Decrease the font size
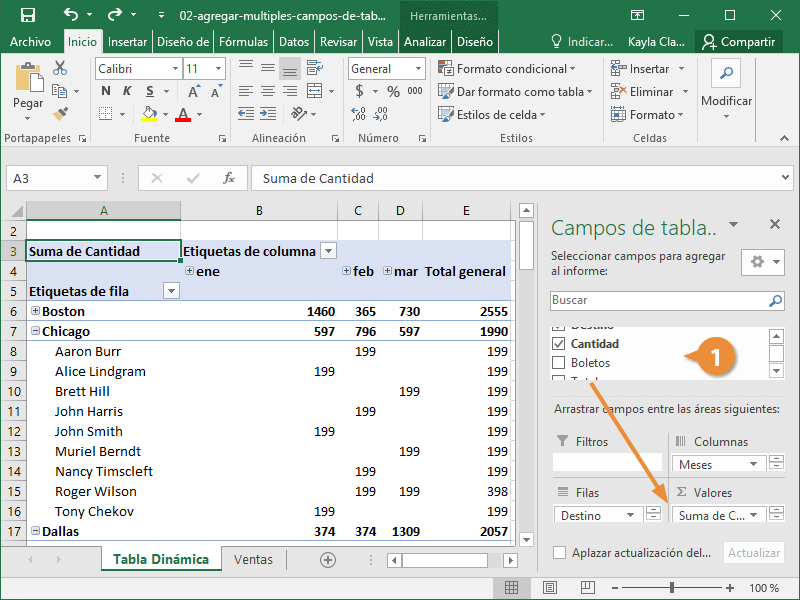This screenshot has height=600, width=800. pos(216,91)
